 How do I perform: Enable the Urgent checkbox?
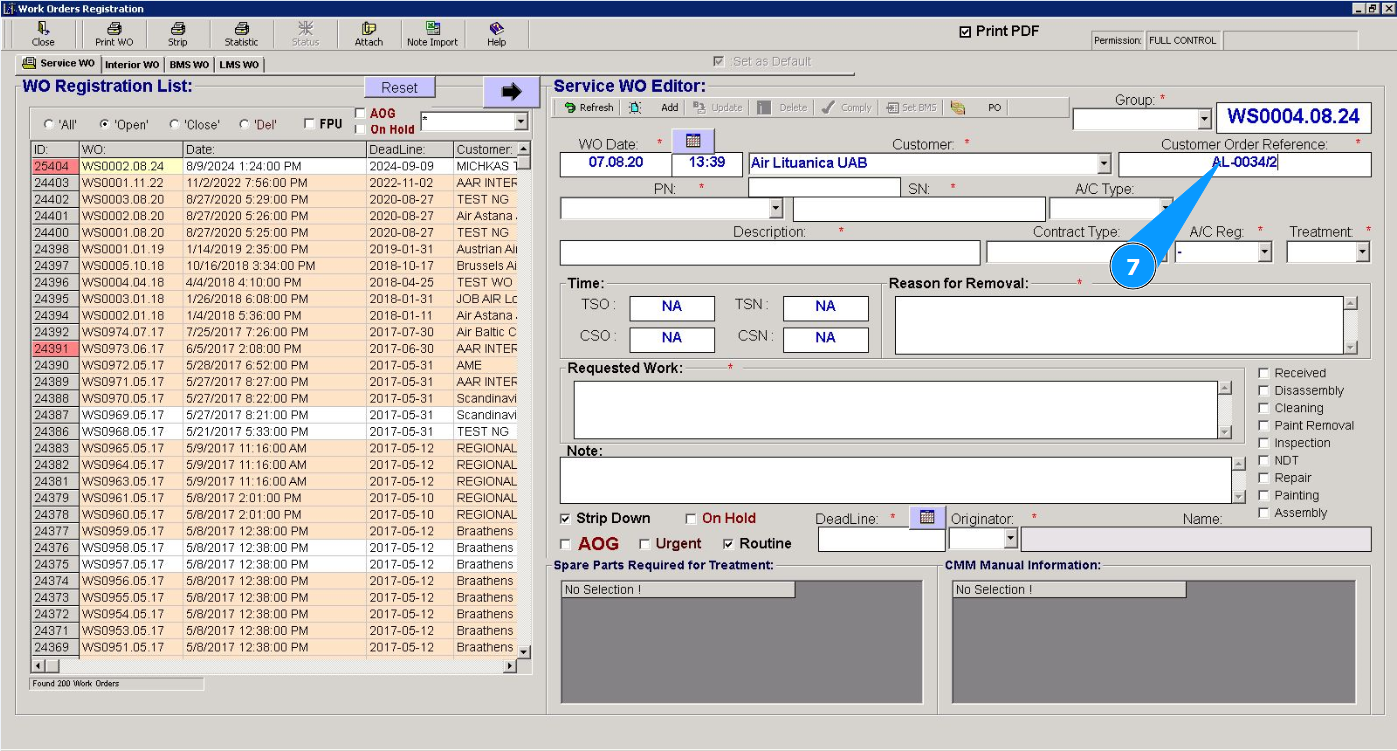(646, 544)
